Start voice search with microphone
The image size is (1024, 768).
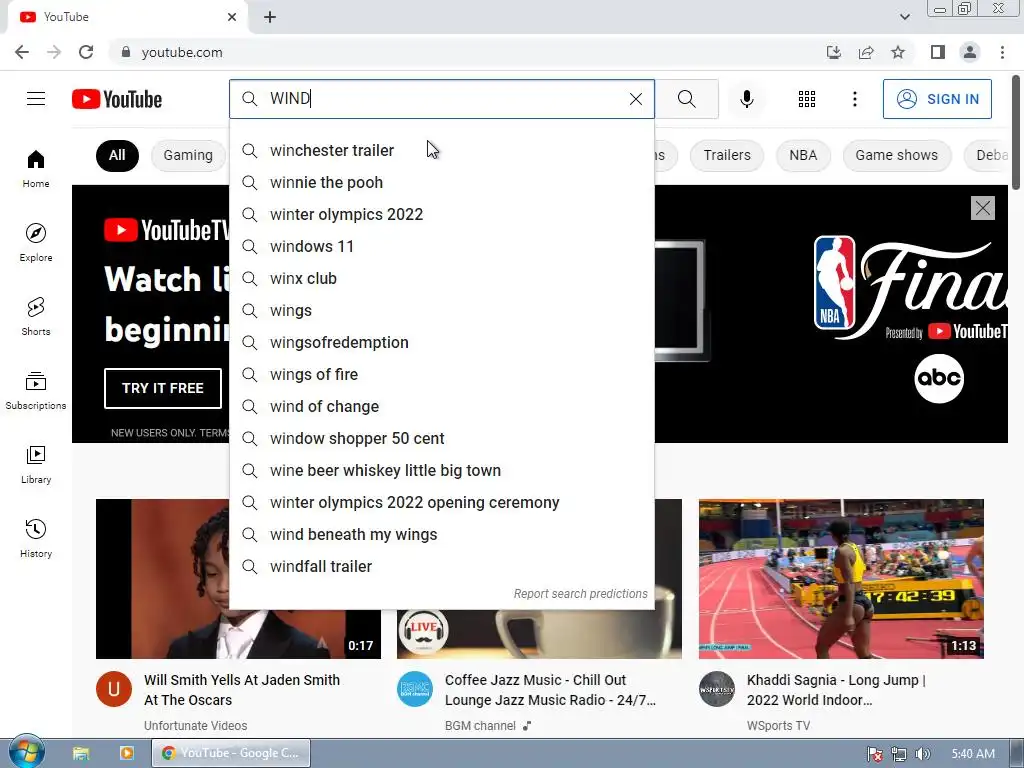point(747,99)
